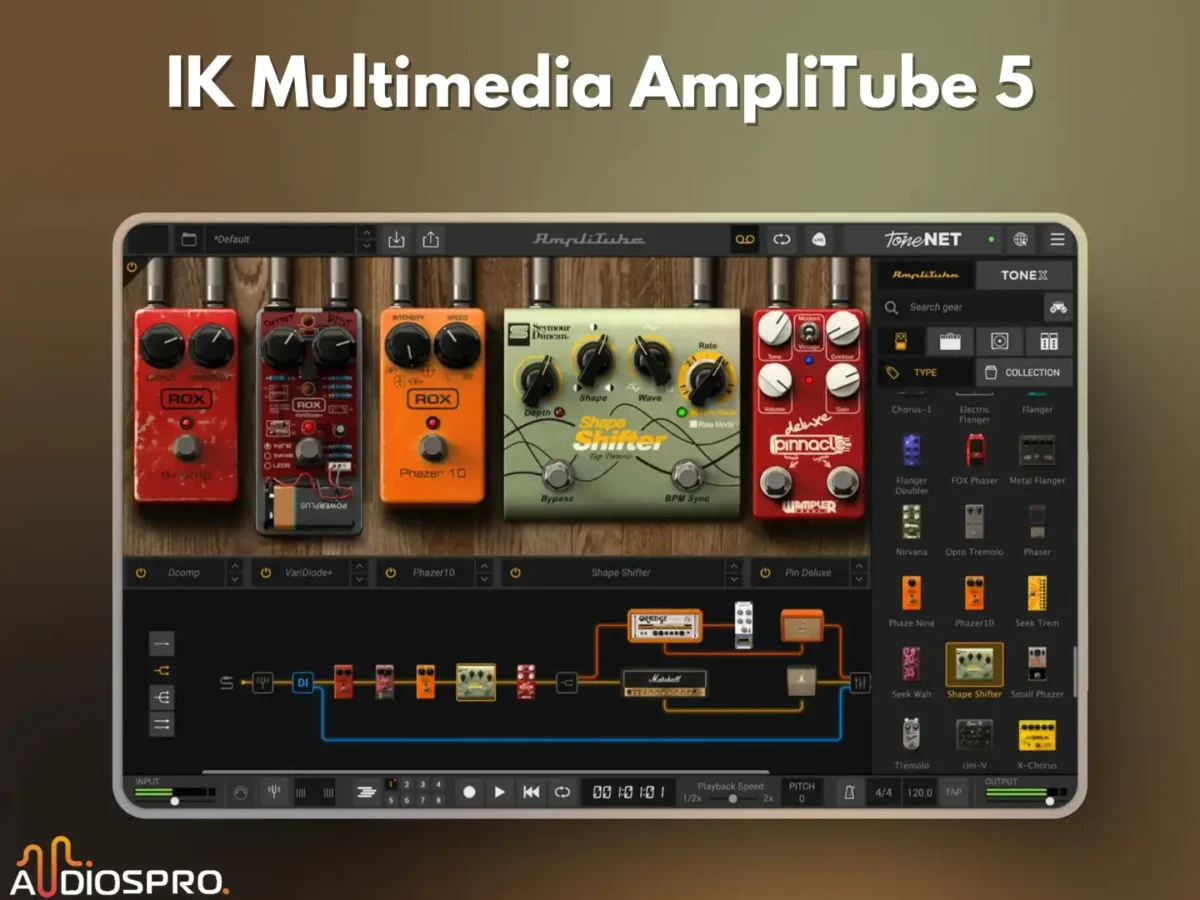Click the splitter block before the amps

point(566,683)
